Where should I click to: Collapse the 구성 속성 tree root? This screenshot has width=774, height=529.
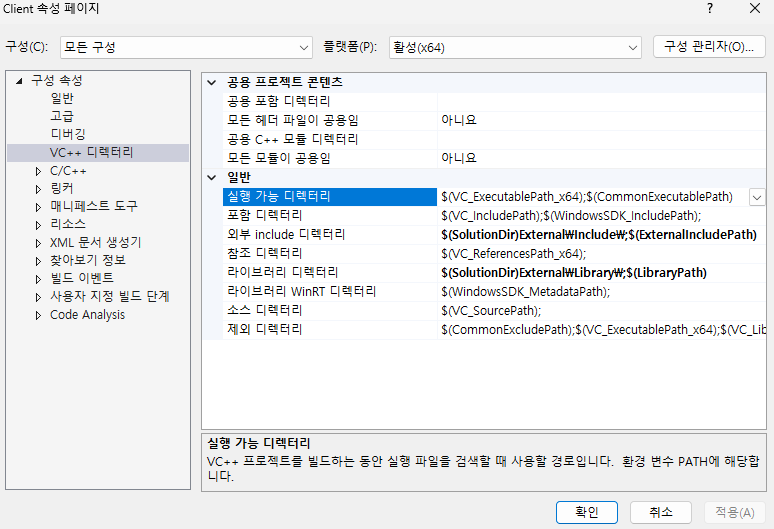[x=19, y=80]
